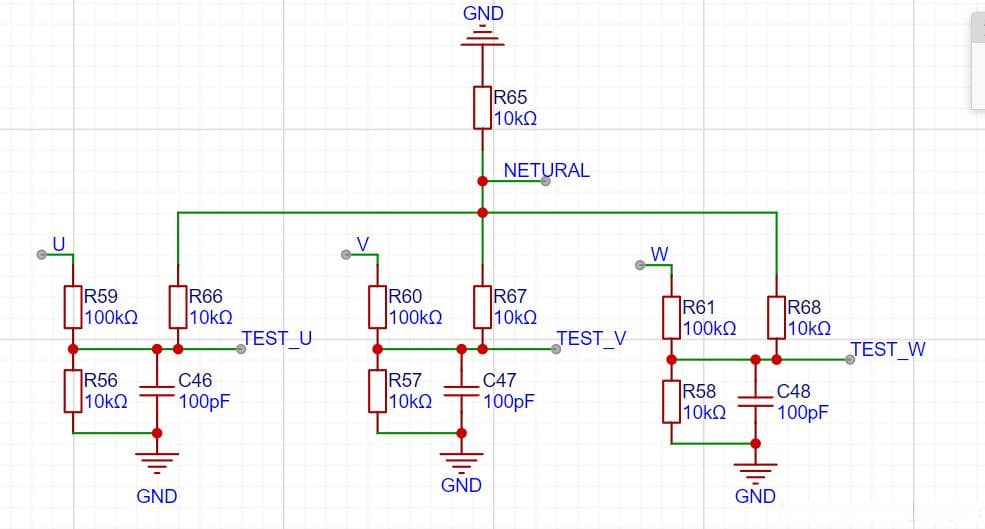Select the R59 designator text
The image size is (985, 529).
pyautogui.click(x=101, y=296)
